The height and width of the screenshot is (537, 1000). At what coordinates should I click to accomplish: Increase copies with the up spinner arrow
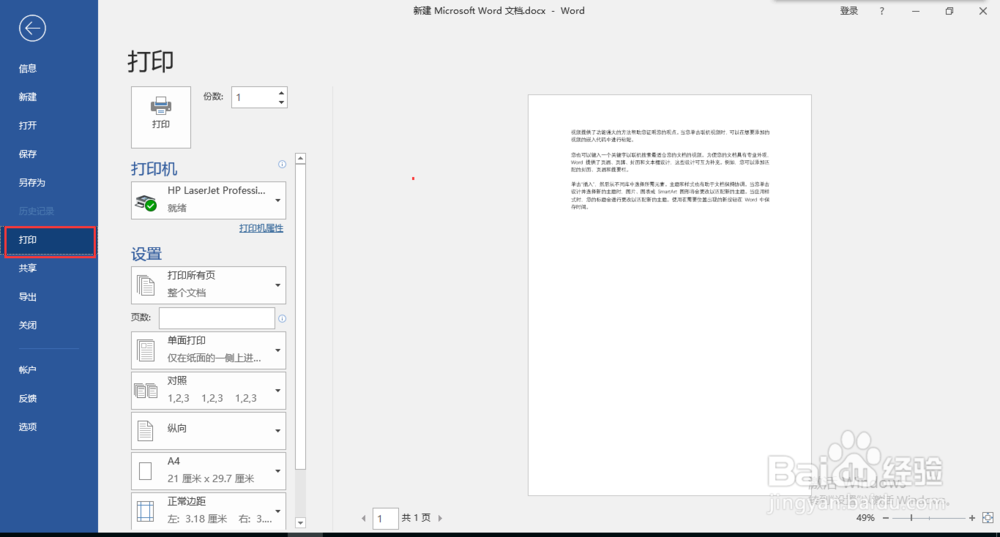coord(281,93)
